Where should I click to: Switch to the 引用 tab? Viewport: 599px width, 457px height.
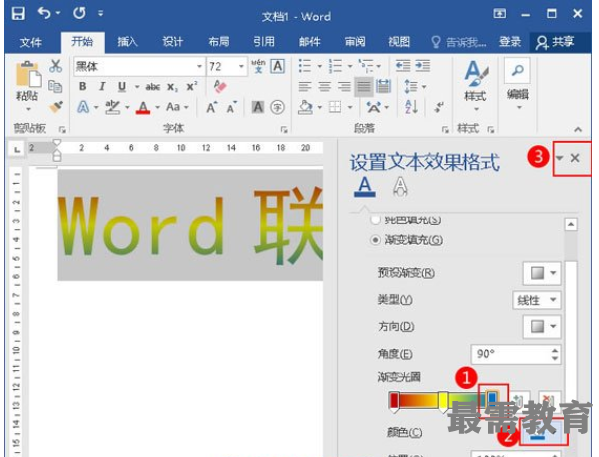click(264, 42)
